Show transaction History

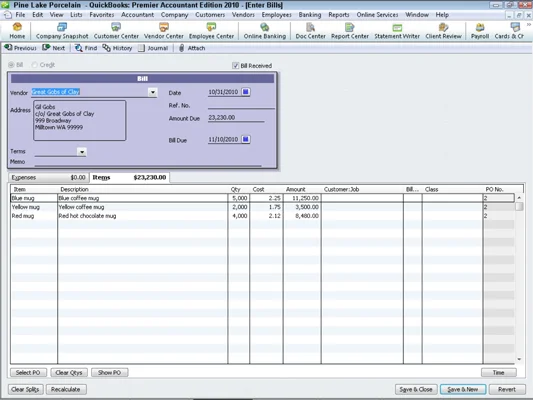[x=117, y=48]
